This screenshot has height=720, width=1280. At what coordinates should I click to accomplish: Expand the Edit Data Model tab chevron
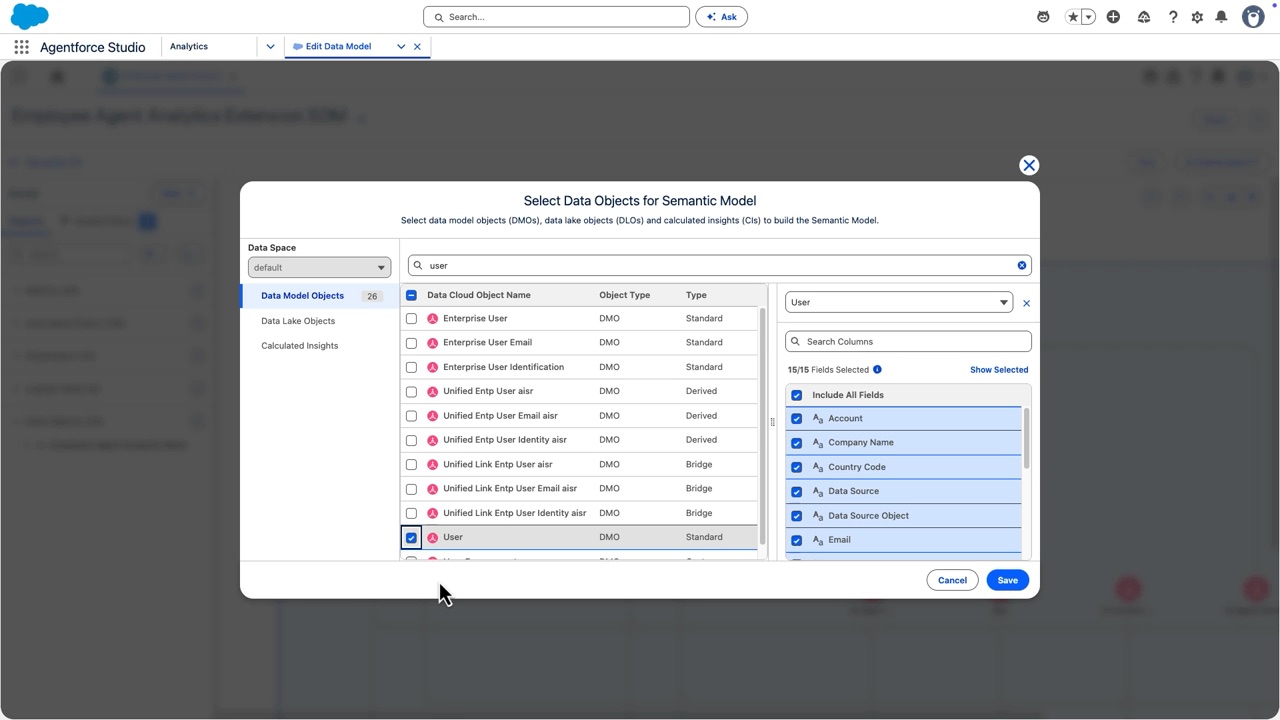click(x=401, y=46)
